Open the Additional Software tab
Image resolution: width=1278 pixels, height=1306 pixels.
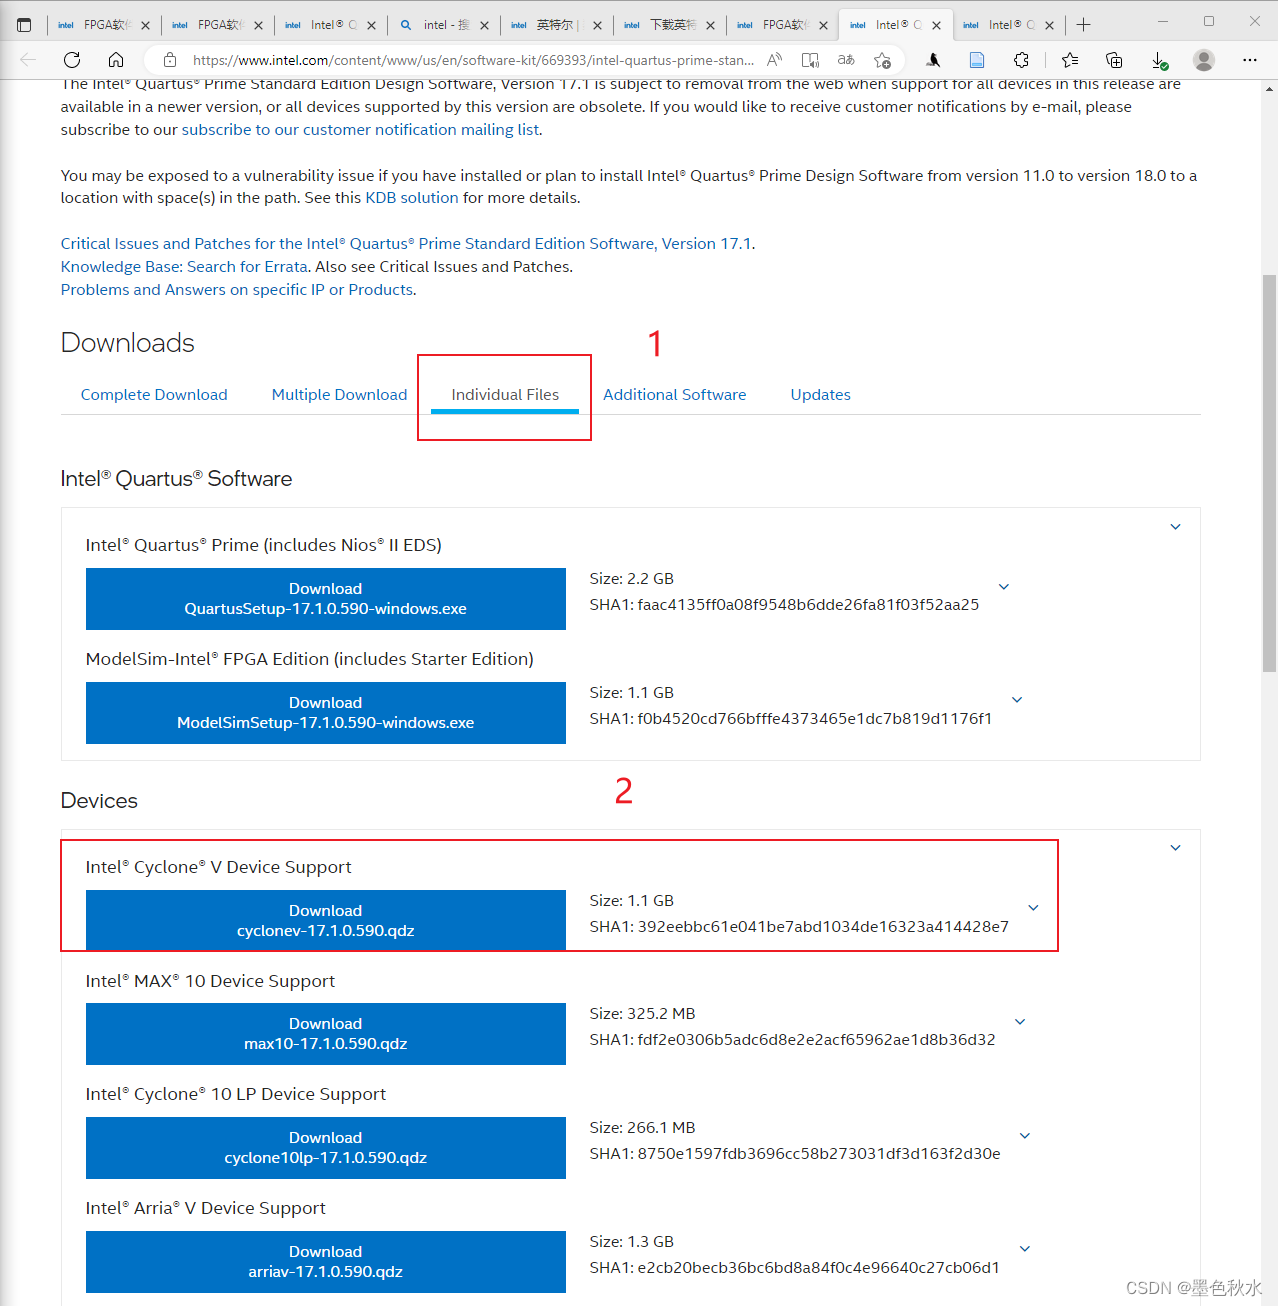point(674,394)
